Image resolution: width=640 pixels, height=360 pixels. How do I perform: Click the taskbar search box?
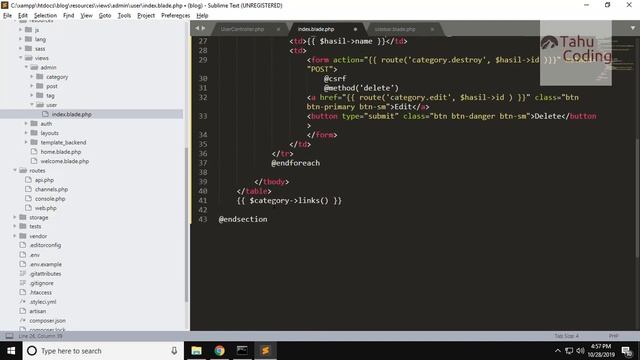pos(103,351)
